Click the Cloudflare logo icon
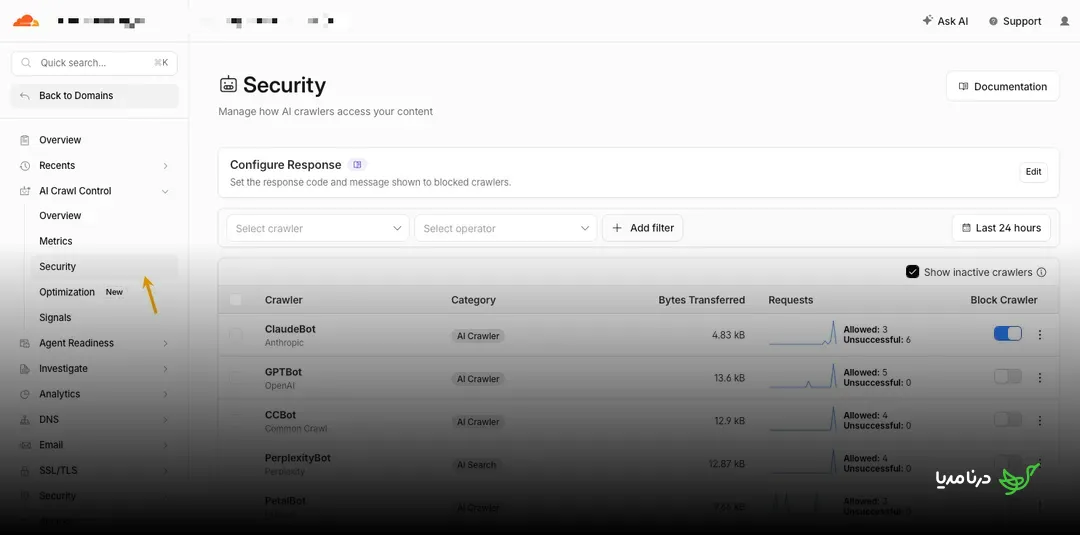The width and height of the screenshot is (1080, 535). (25, 21)
